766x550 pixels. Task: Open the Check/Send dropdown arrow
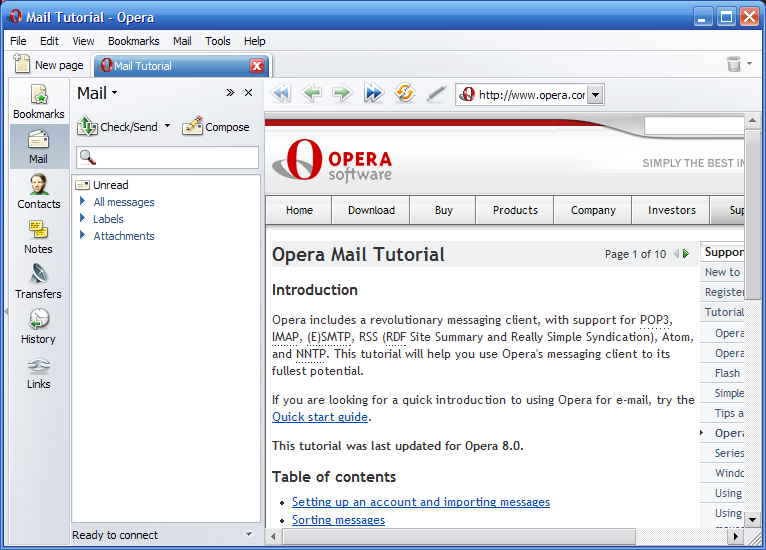click(168, 126)
